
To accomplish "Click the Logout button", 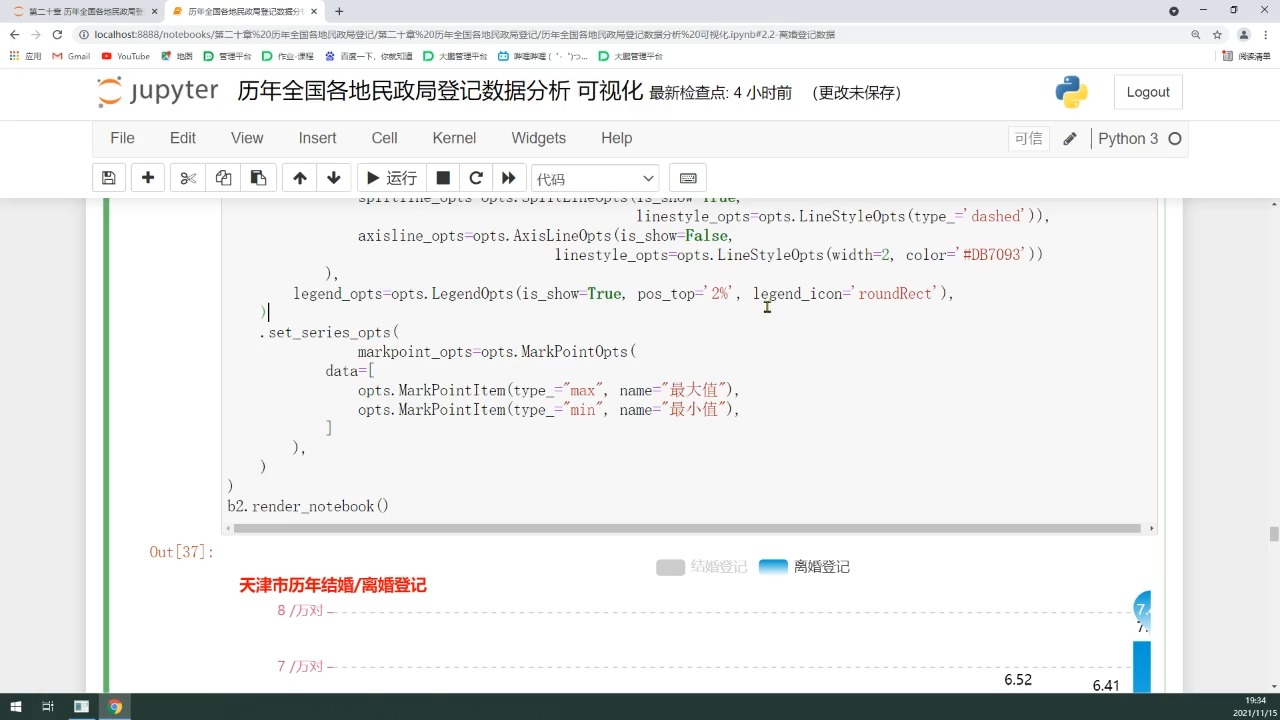I will click(x=1148, y=92).
